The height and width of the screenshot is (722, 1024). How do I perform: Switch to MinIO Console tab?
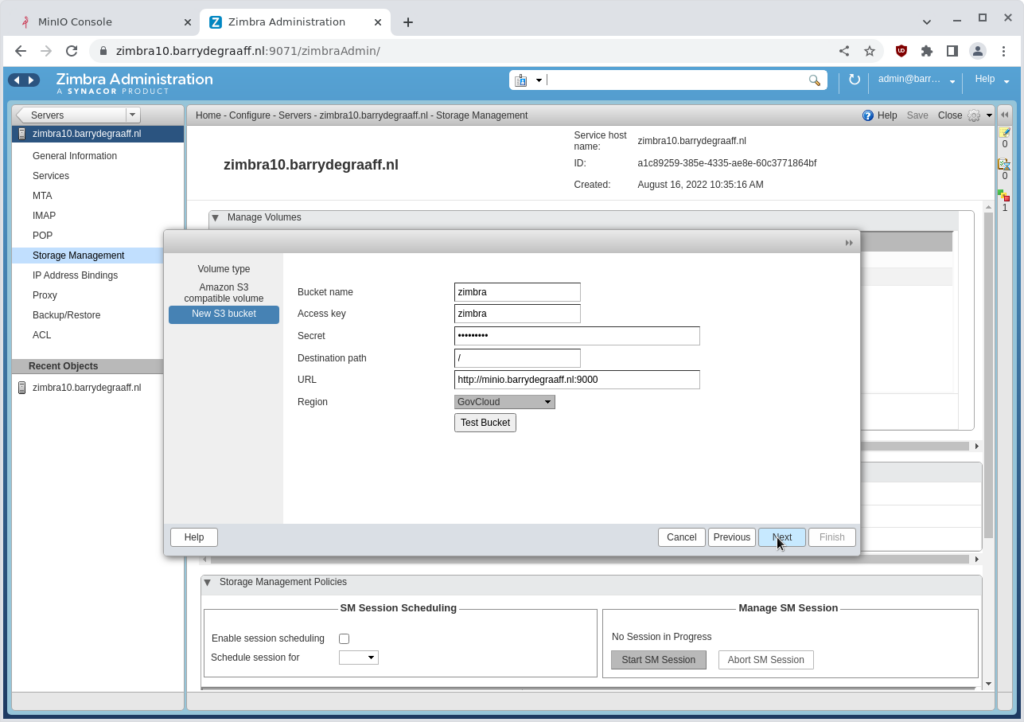point(104,22)
